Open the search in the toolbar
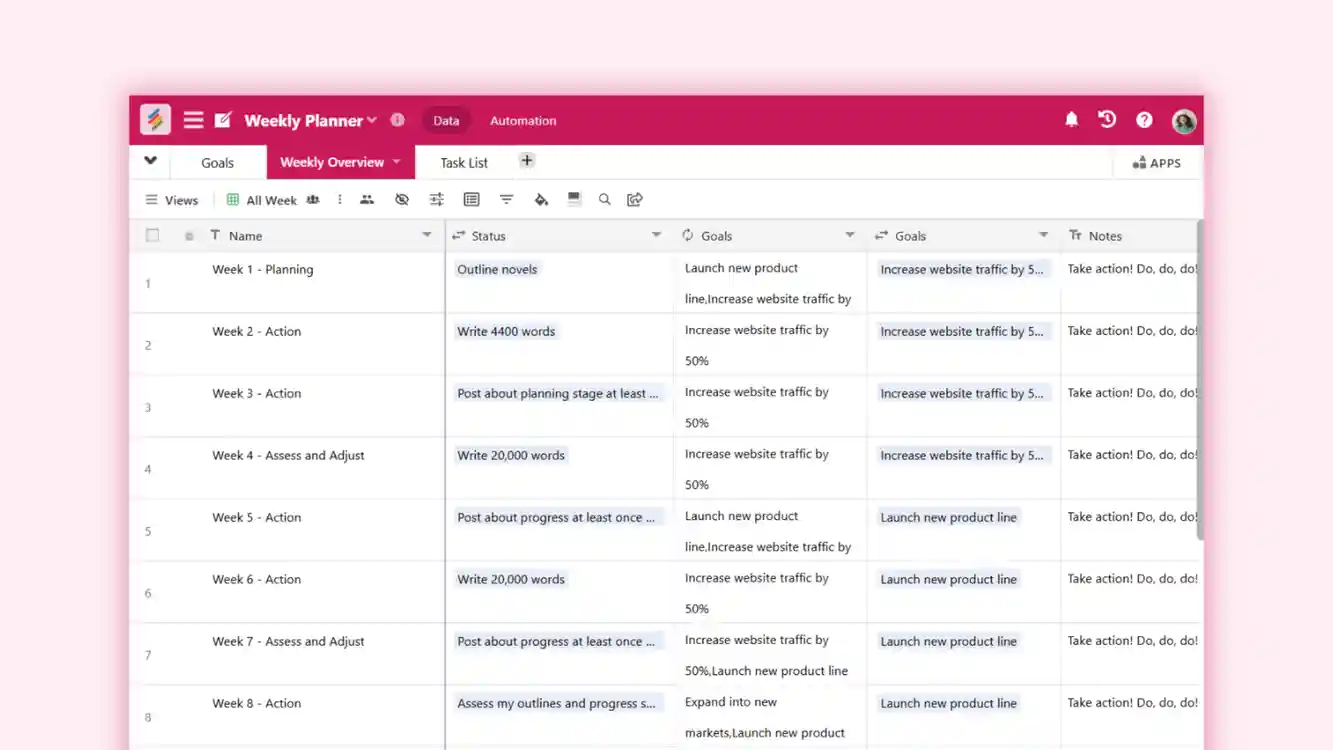Screen dimensions: 1333x750 (605, 199)
